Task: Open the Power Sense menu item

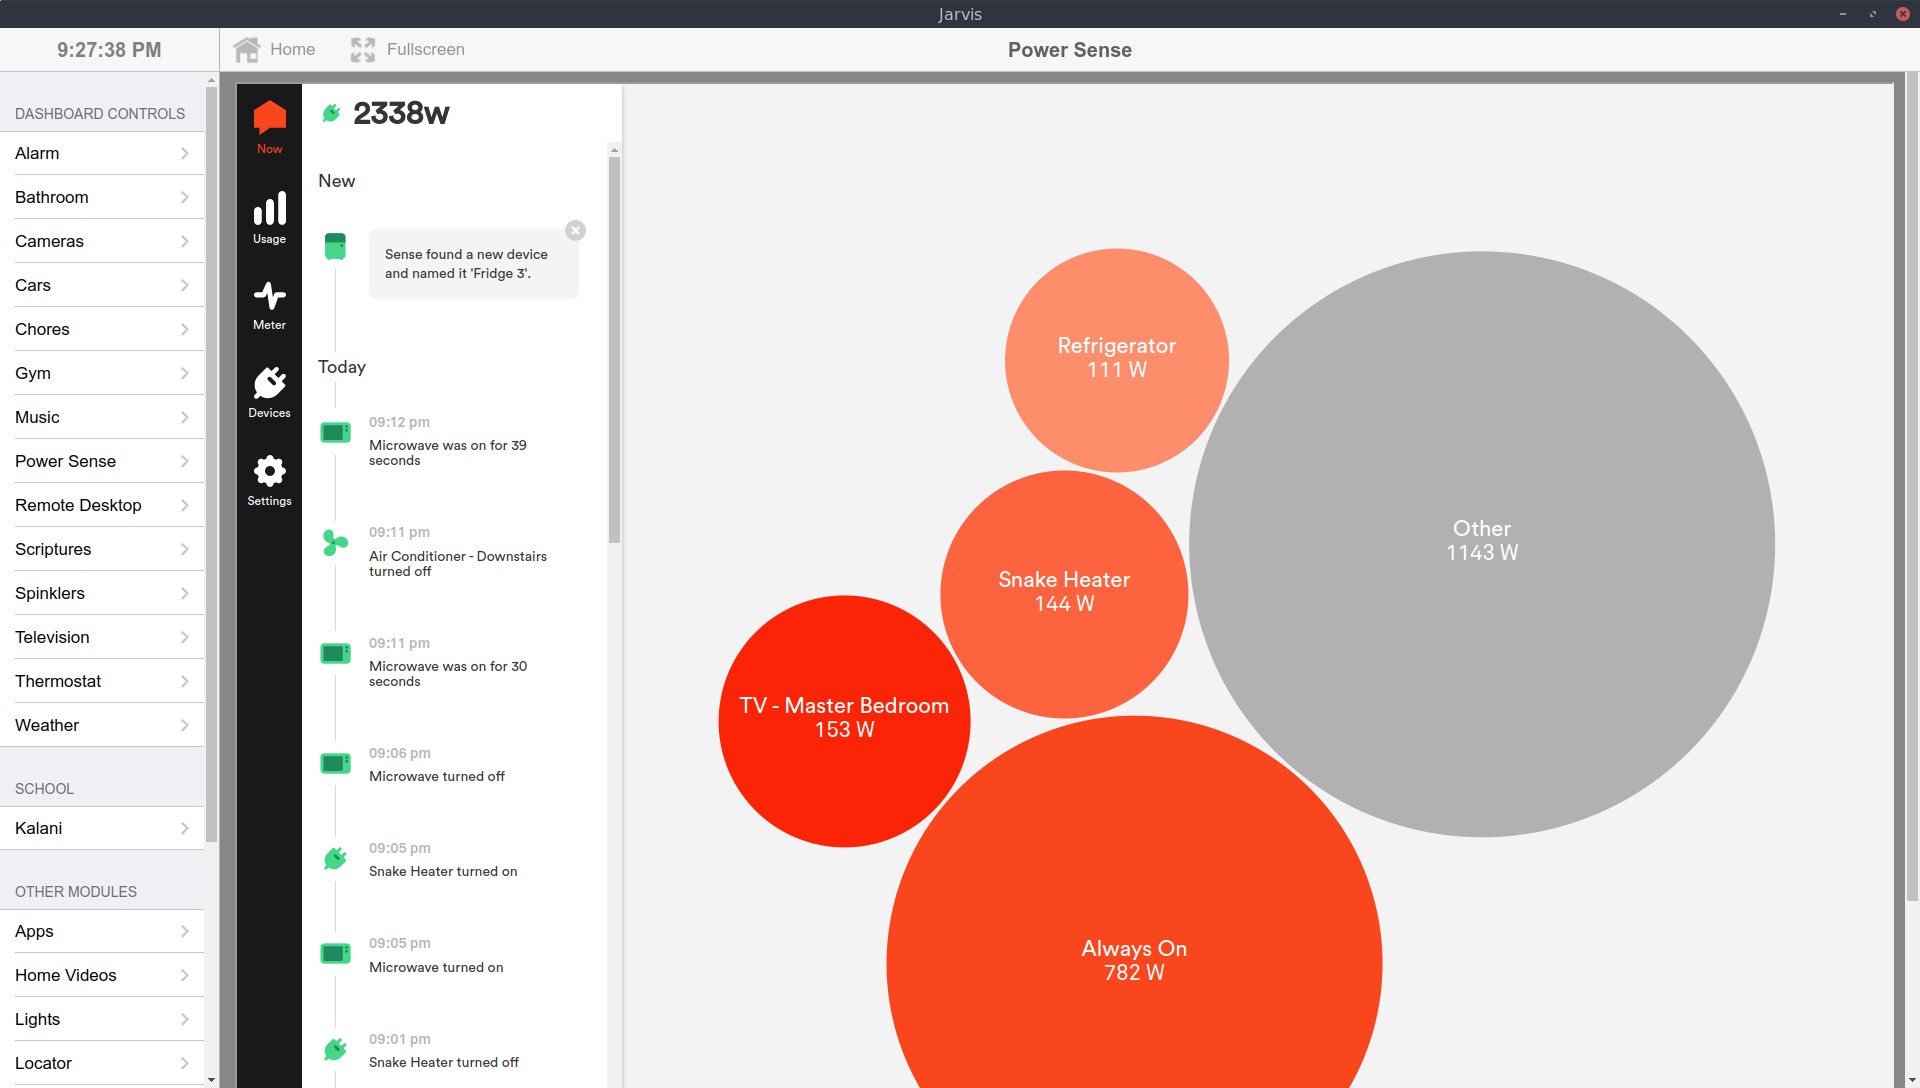Action: pyautogui.click(x=66, y=461)
